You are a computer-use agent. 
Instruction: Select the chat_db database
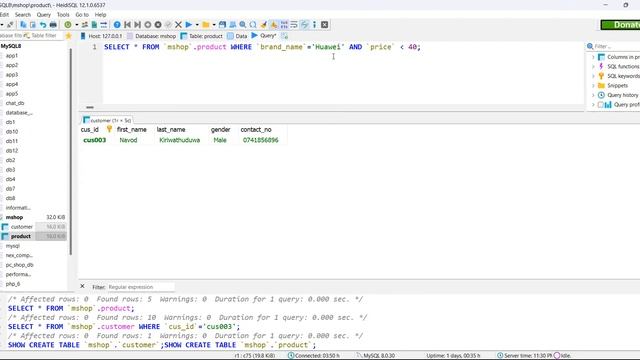point(15,103)
